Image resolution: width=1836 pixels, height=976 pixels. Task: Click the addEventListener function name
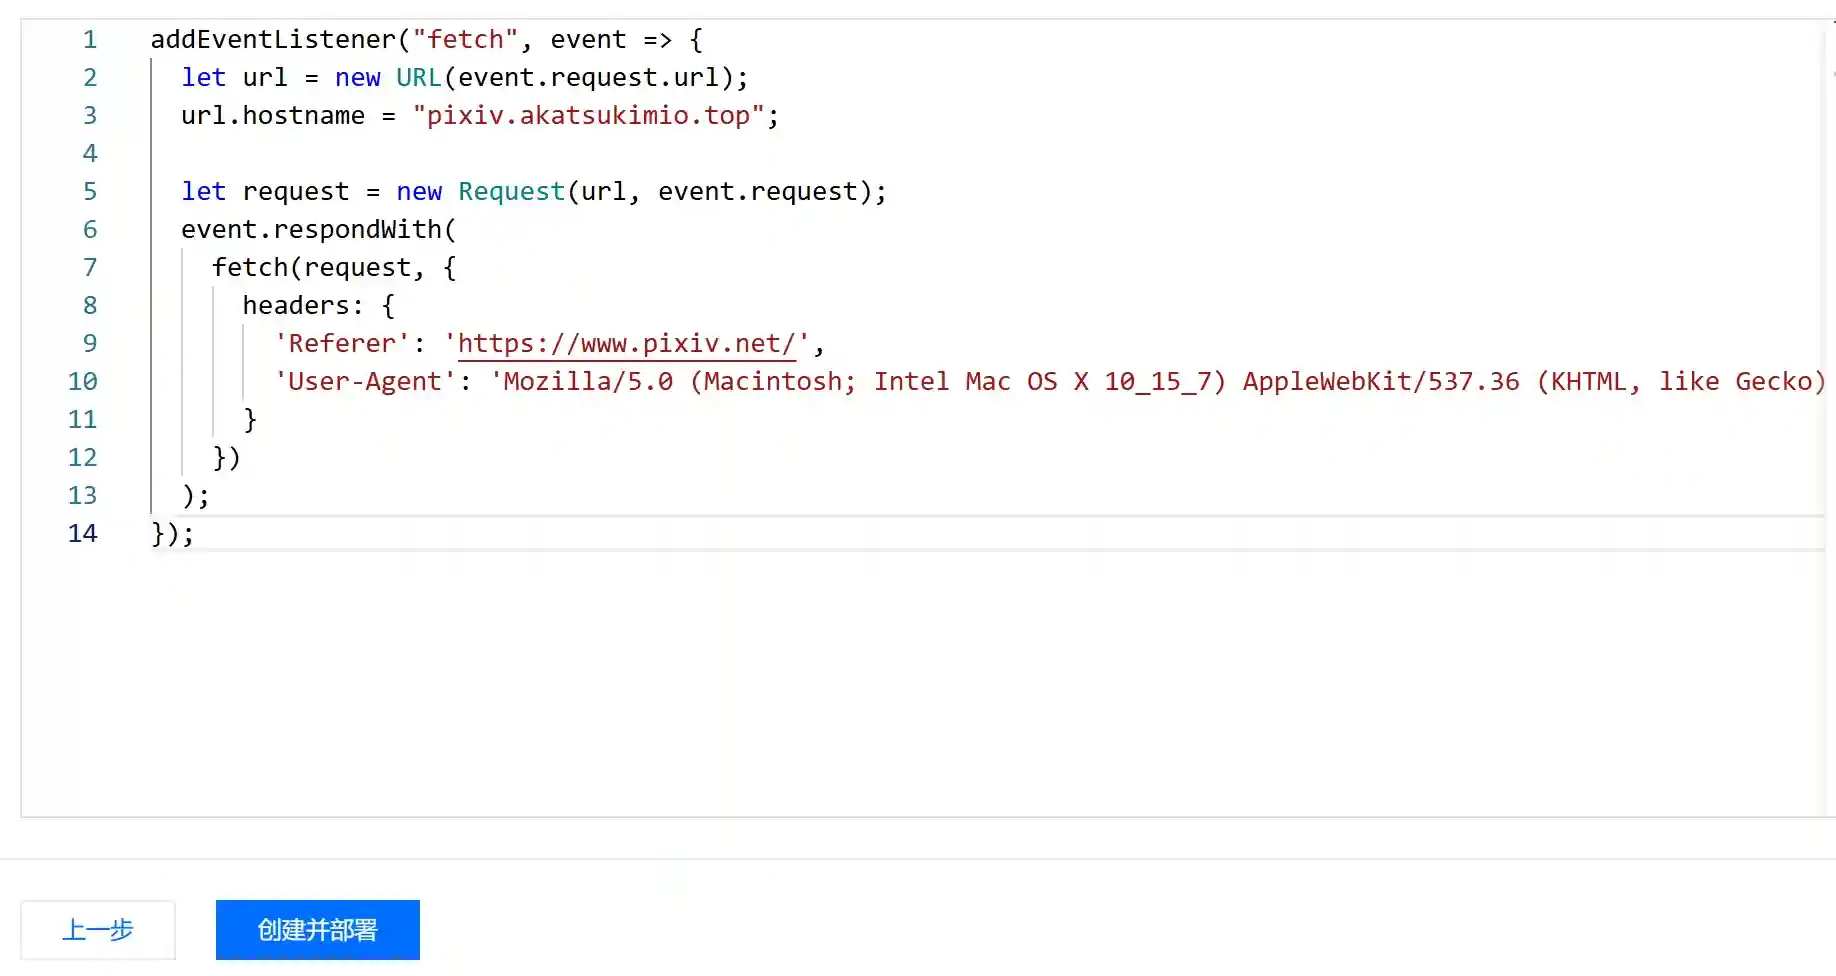[273, 40]
